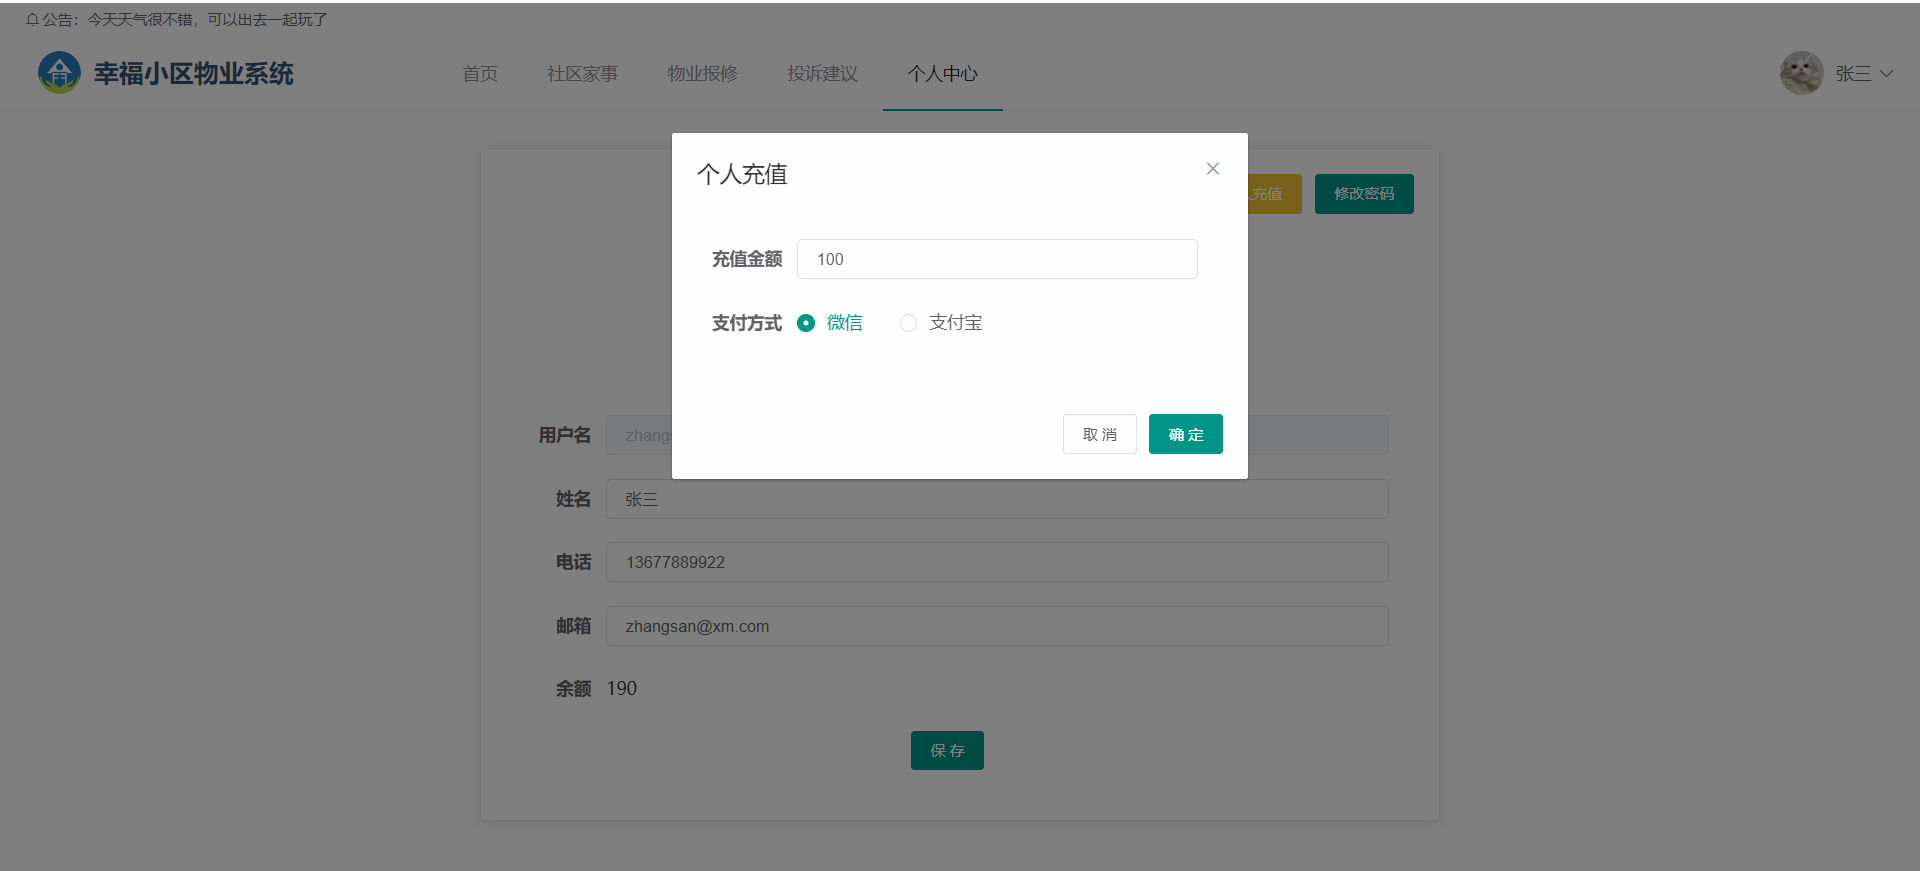Click the 邮箱 input field

click(997, 626)
